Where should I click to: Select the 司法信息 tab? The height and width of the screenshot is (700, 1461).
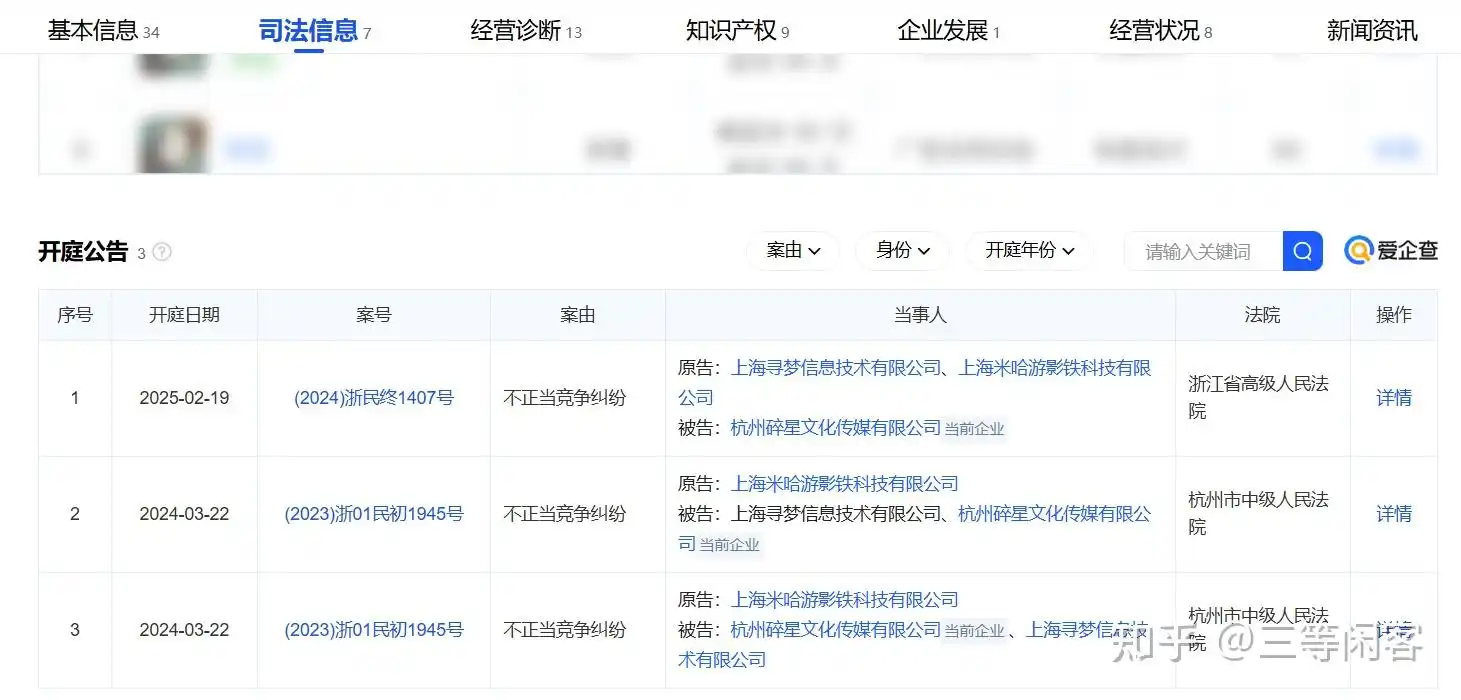(314, 31)
